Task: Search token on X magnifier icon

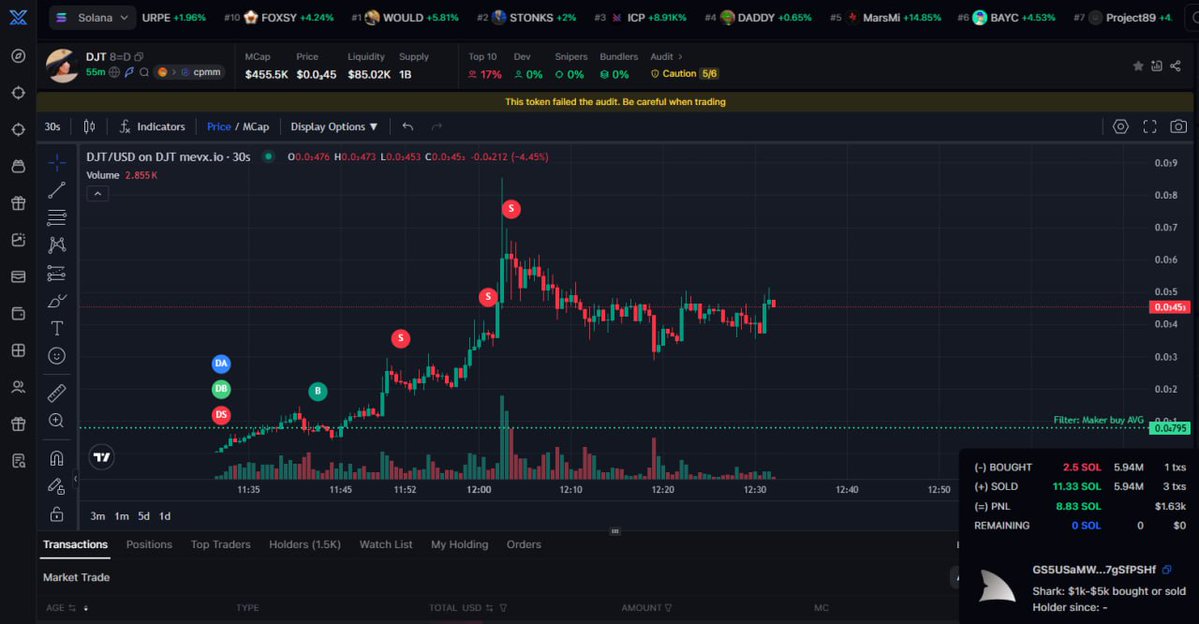Action: pos(144,72)
